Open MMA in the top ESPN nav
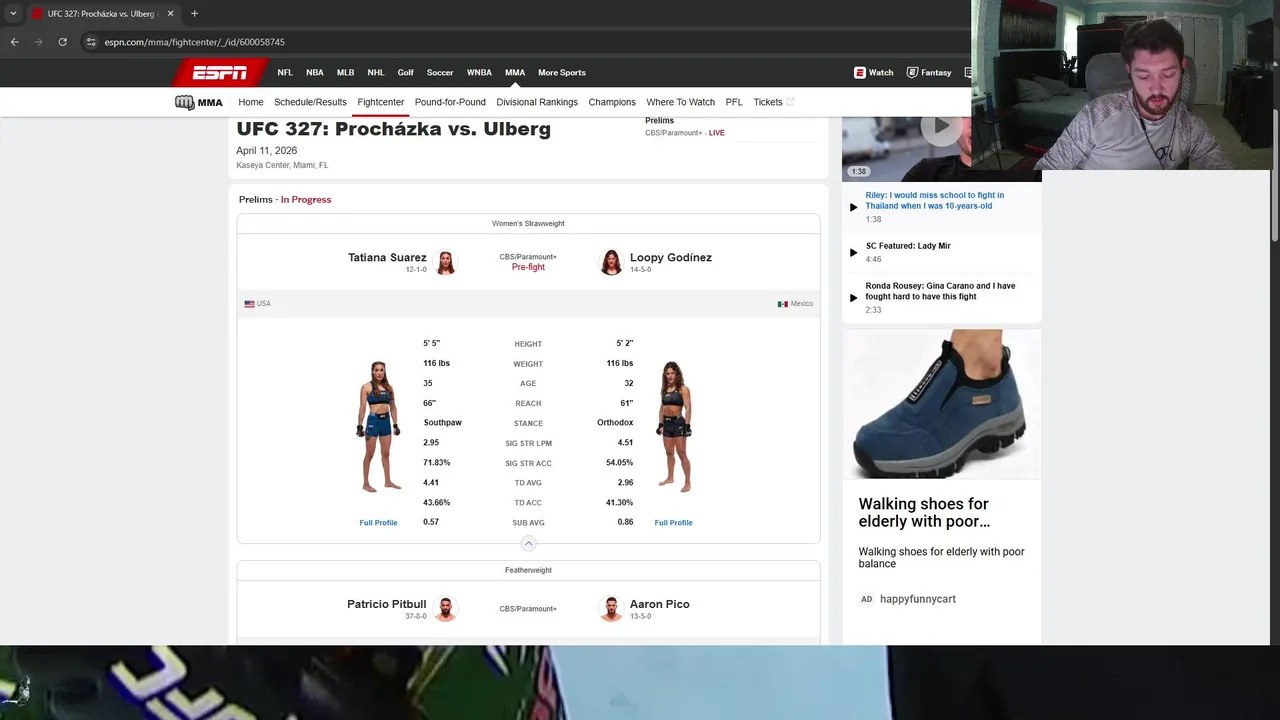 point(515,72)
